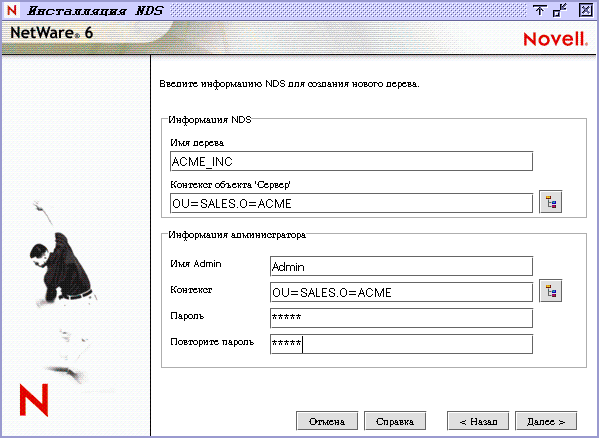
Task: Click the 'Информация администратора' group title
Action: [x=237, y=235]
